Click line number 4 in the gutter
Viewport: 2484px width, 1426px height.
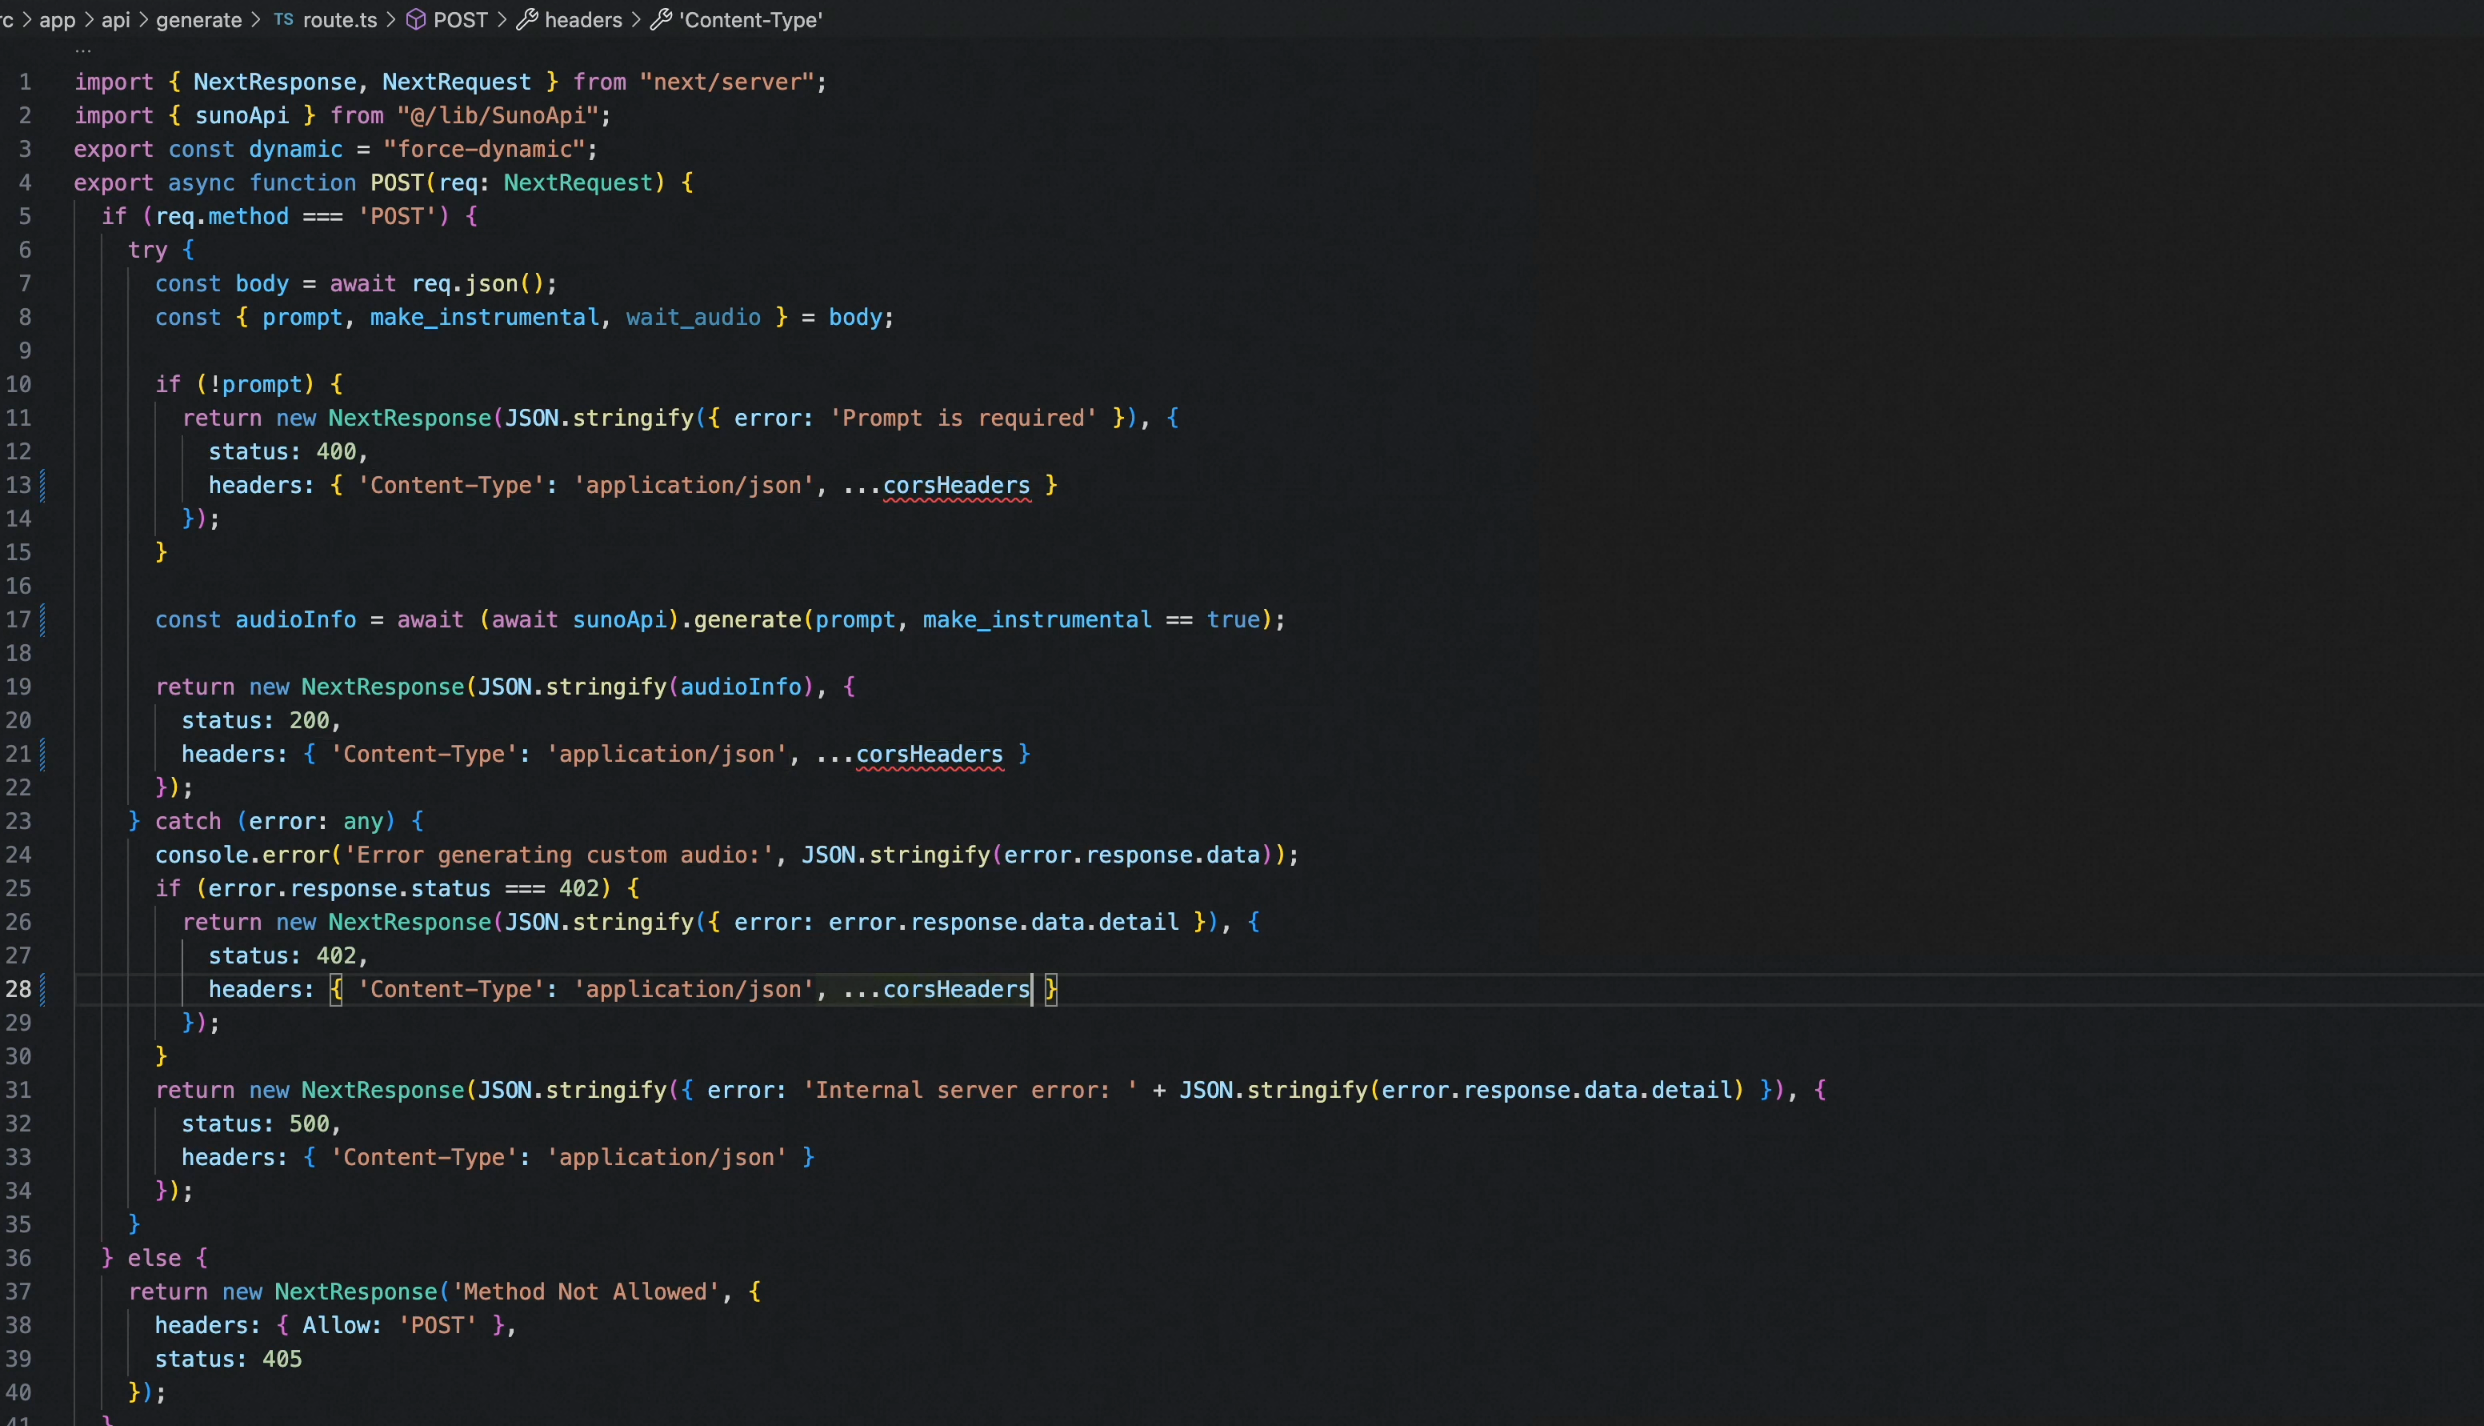click(25, 183)
